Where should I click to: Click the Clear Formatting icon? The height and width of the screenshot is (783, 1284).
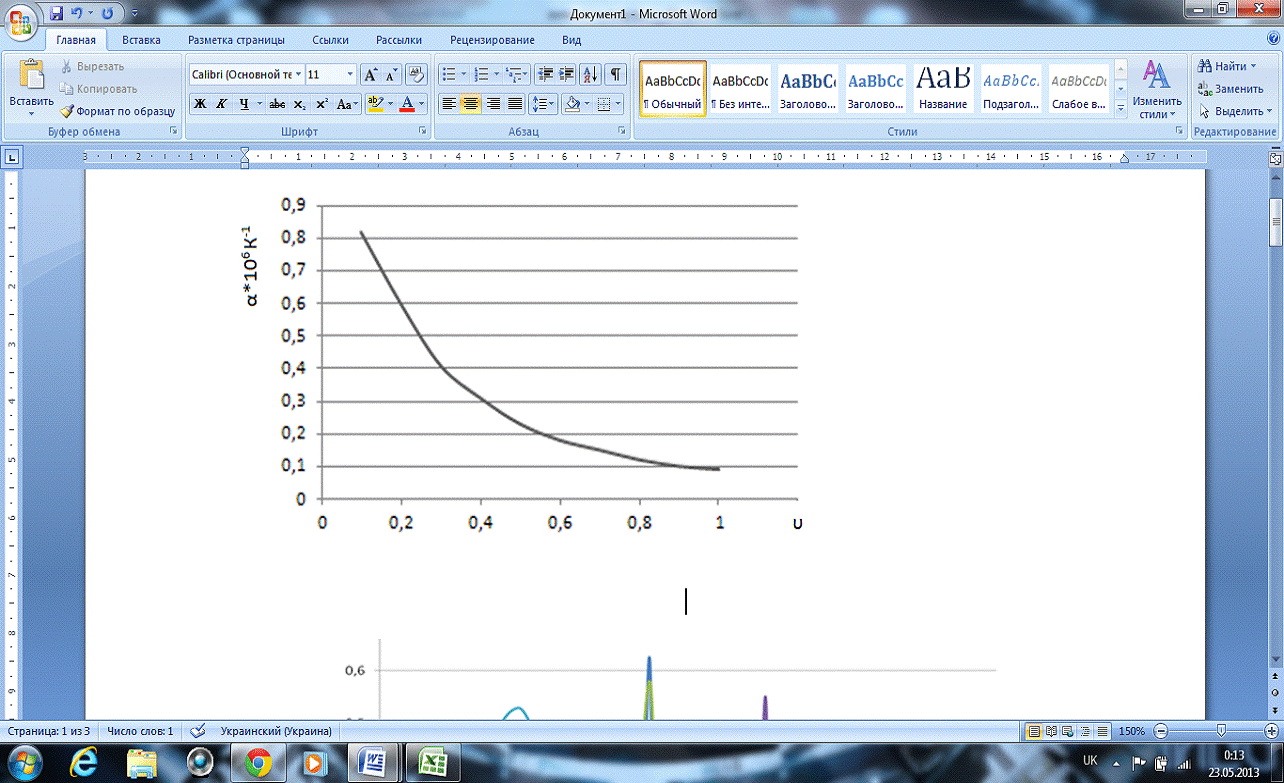point(417,75)
